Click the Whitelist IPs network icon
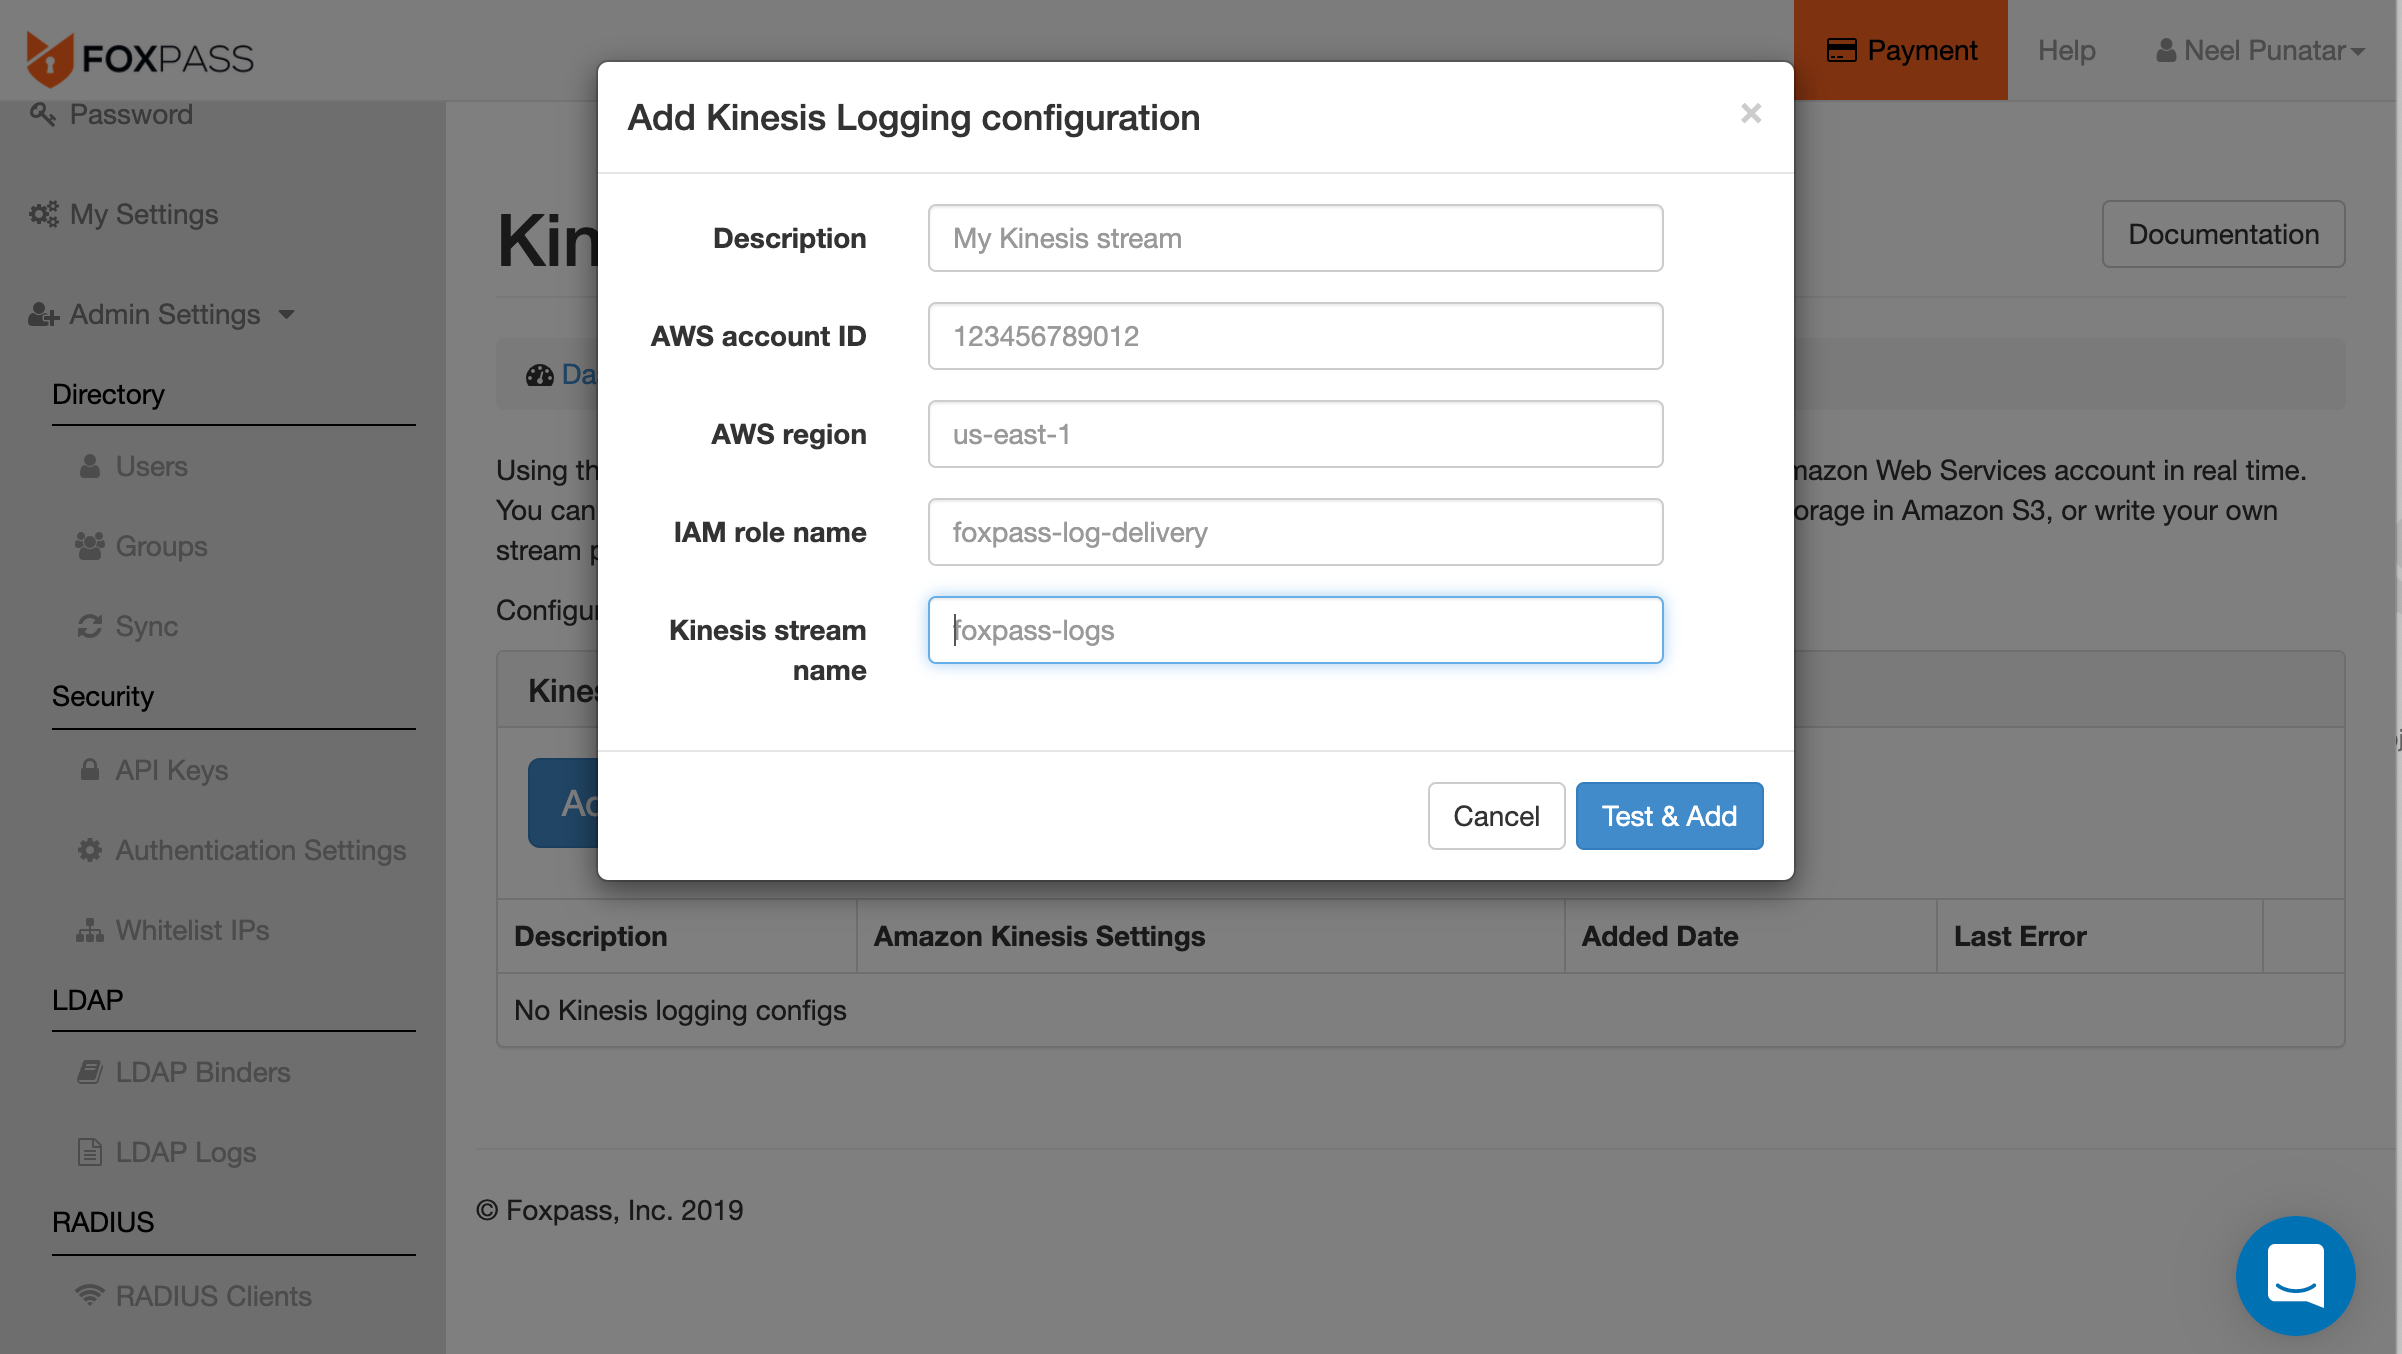 [x=90, y=930]
